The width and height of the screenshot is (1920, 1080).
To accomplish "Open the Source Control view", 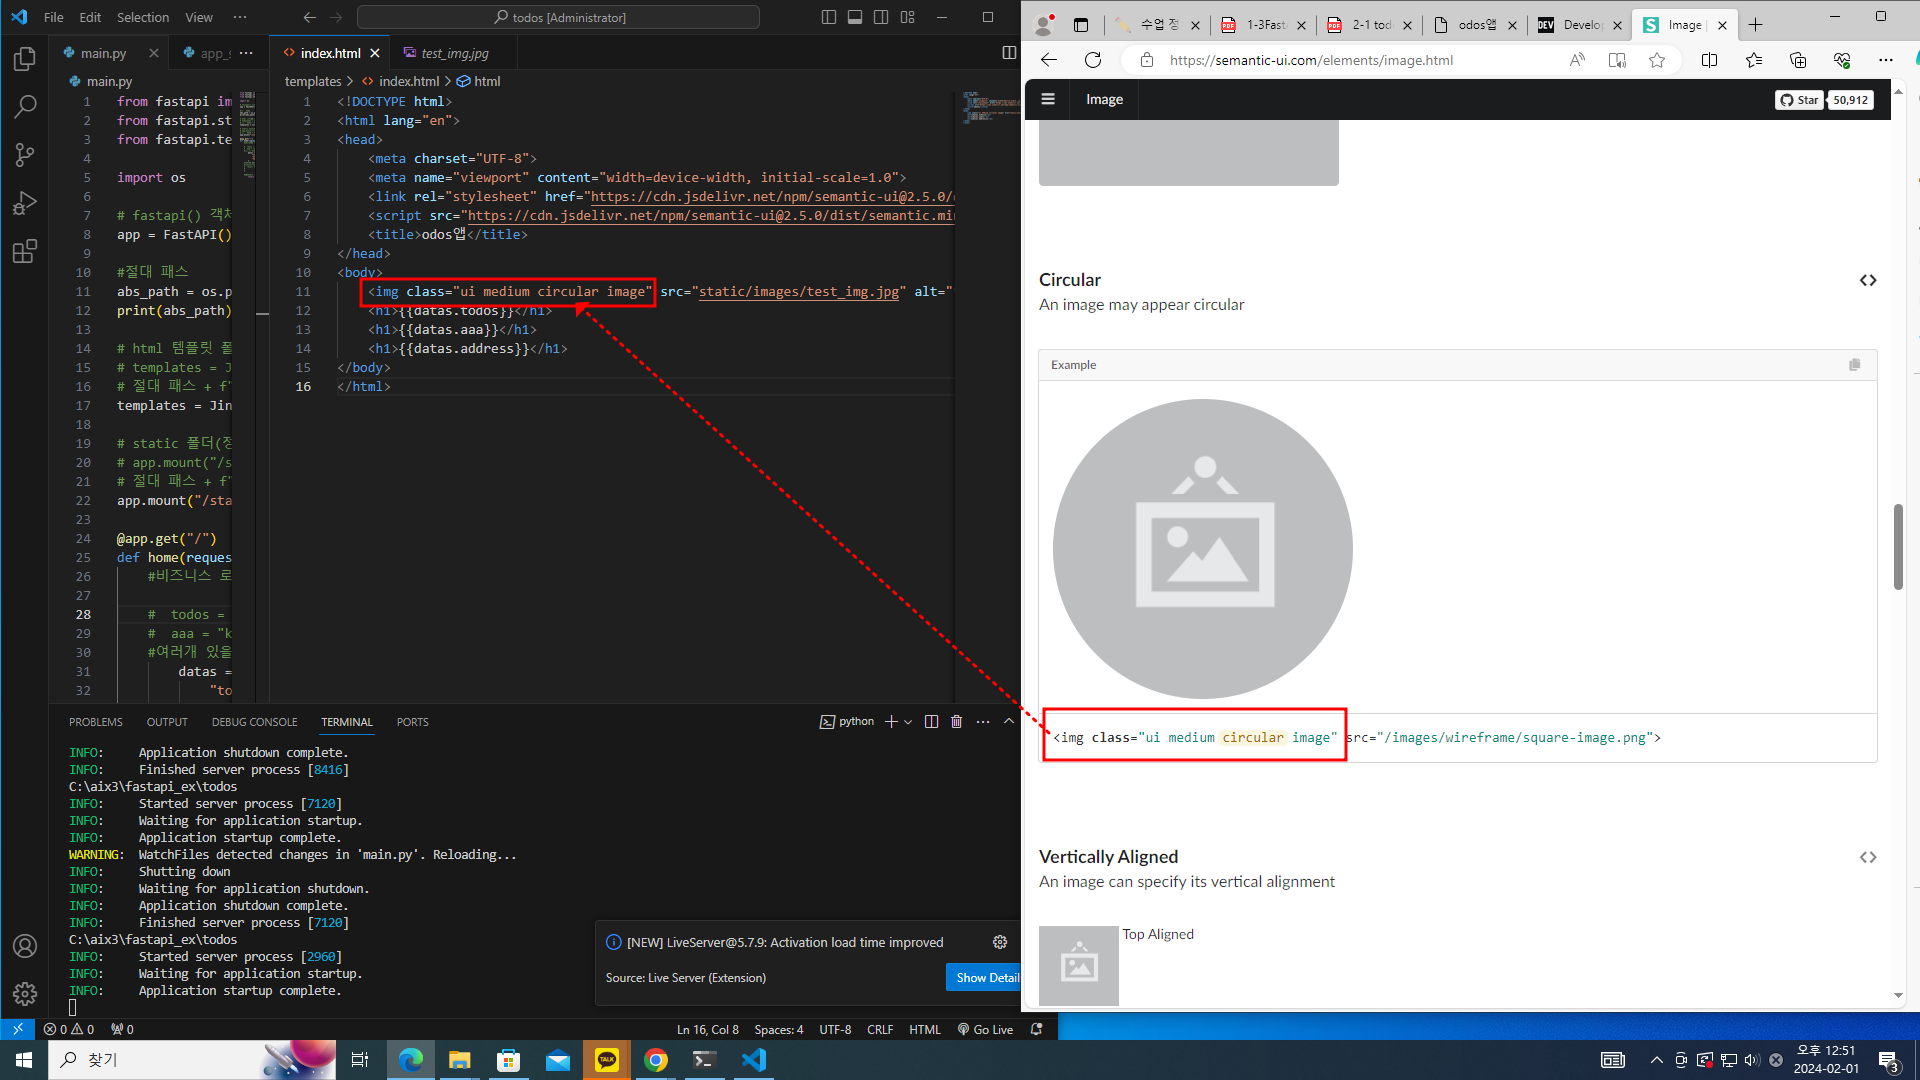I will [x=25, y=155].
